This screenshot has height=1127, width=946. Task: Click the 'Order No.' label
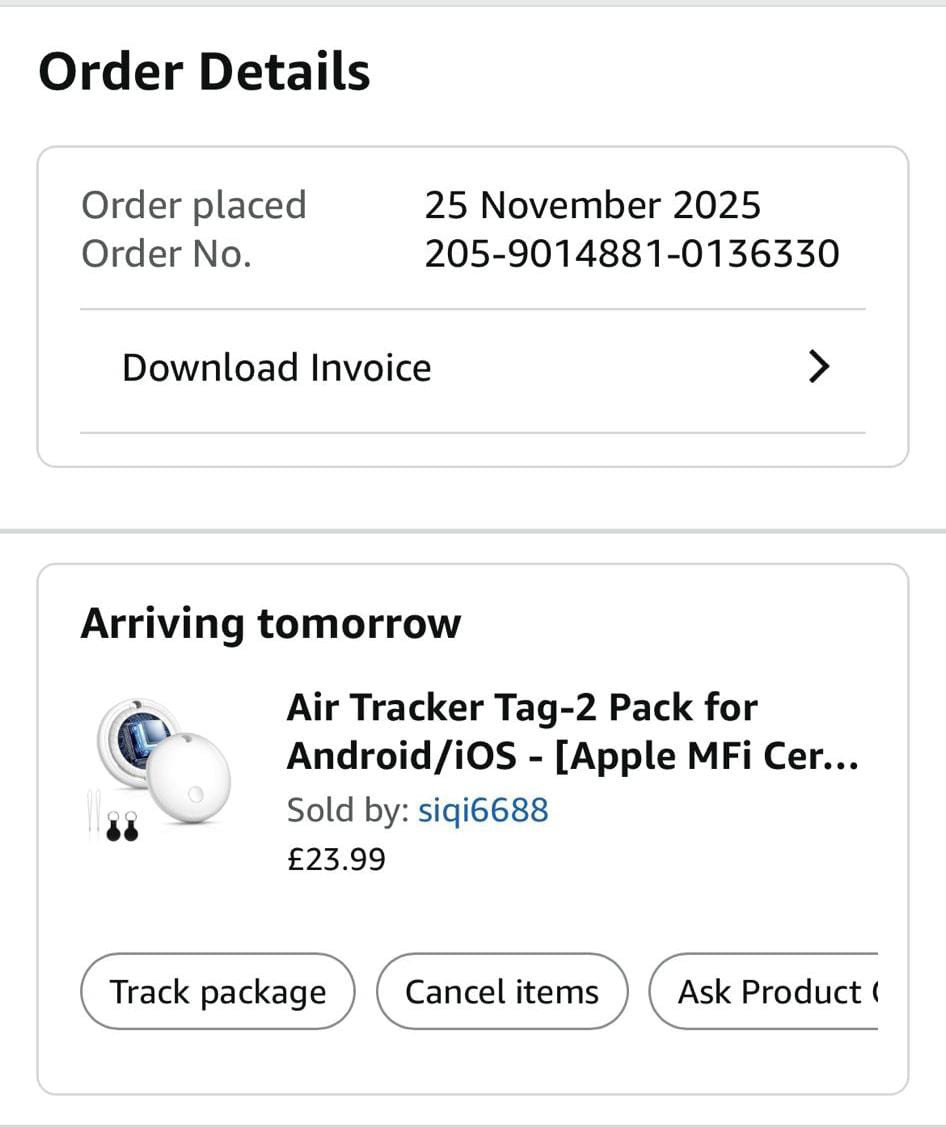166,254
